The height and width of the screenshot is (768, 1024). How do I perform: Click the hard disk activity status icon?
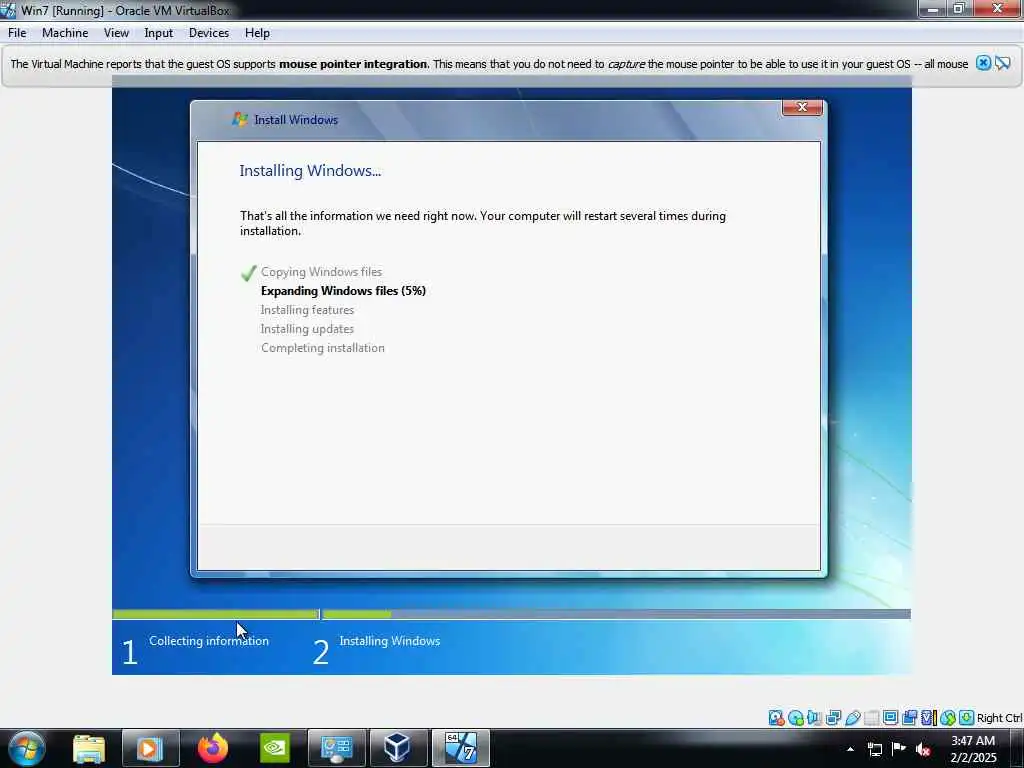776,718
